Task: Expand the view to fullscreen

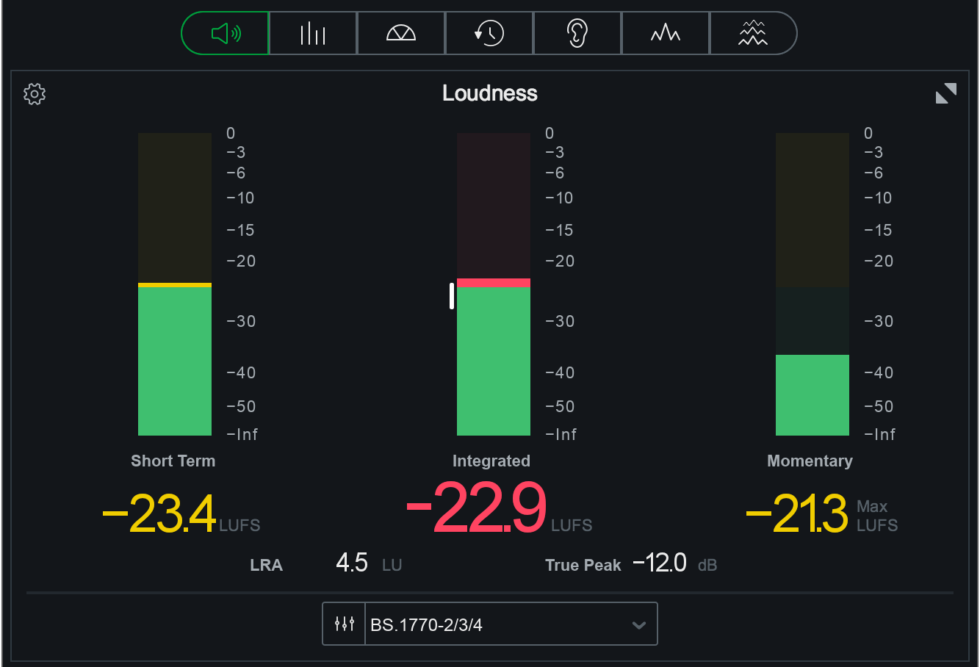Action: pos(945,93)
